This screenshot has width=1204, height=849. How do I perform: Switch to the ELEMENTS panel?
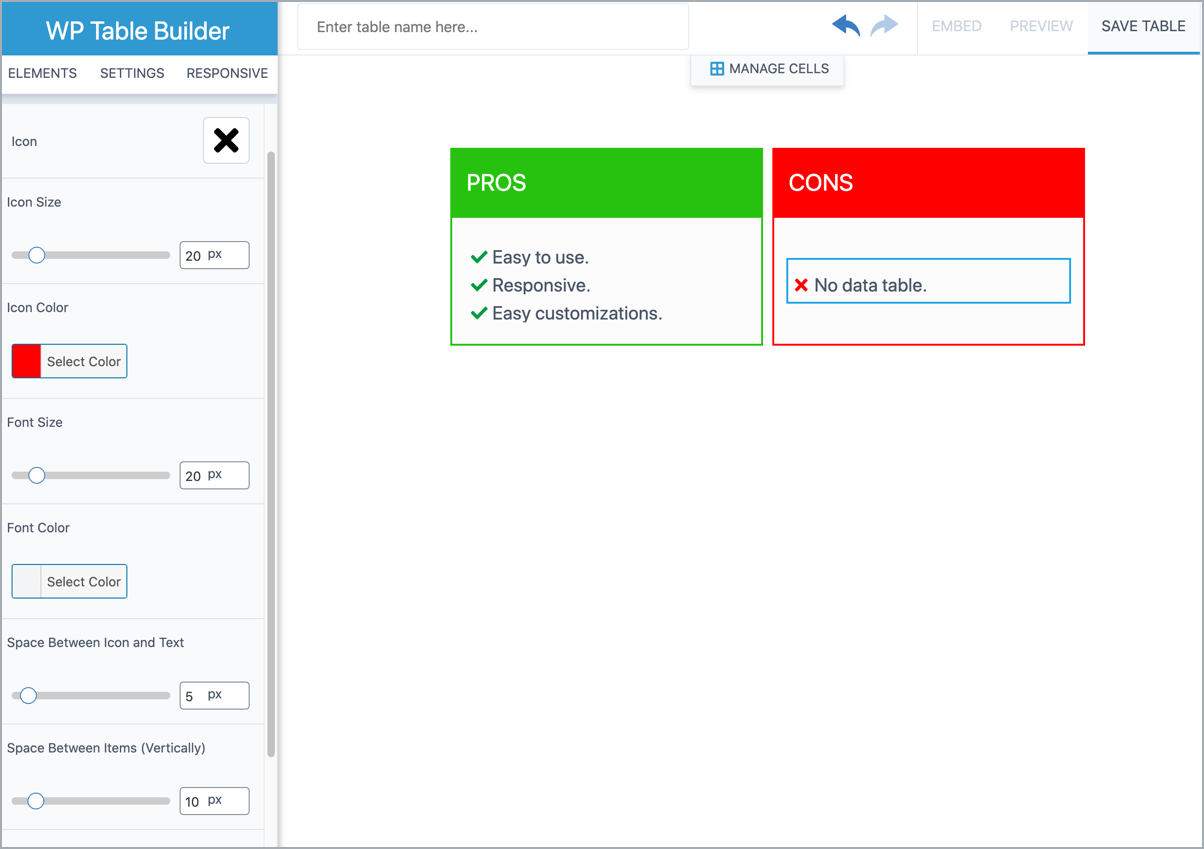[42, 73]
